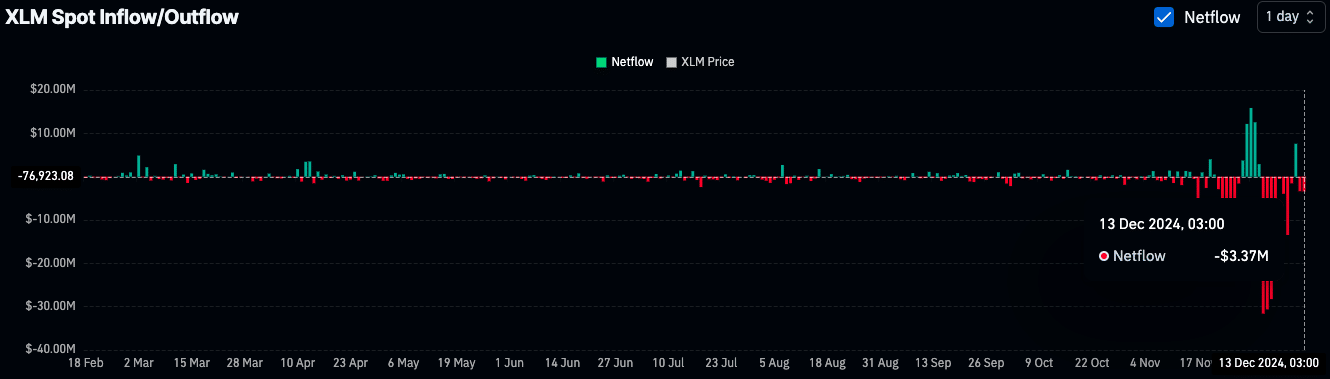This screenshot has height=379, width=1330.
Task: Click the 9 Oct x-axis date
Action: [x=1039, y=362]
